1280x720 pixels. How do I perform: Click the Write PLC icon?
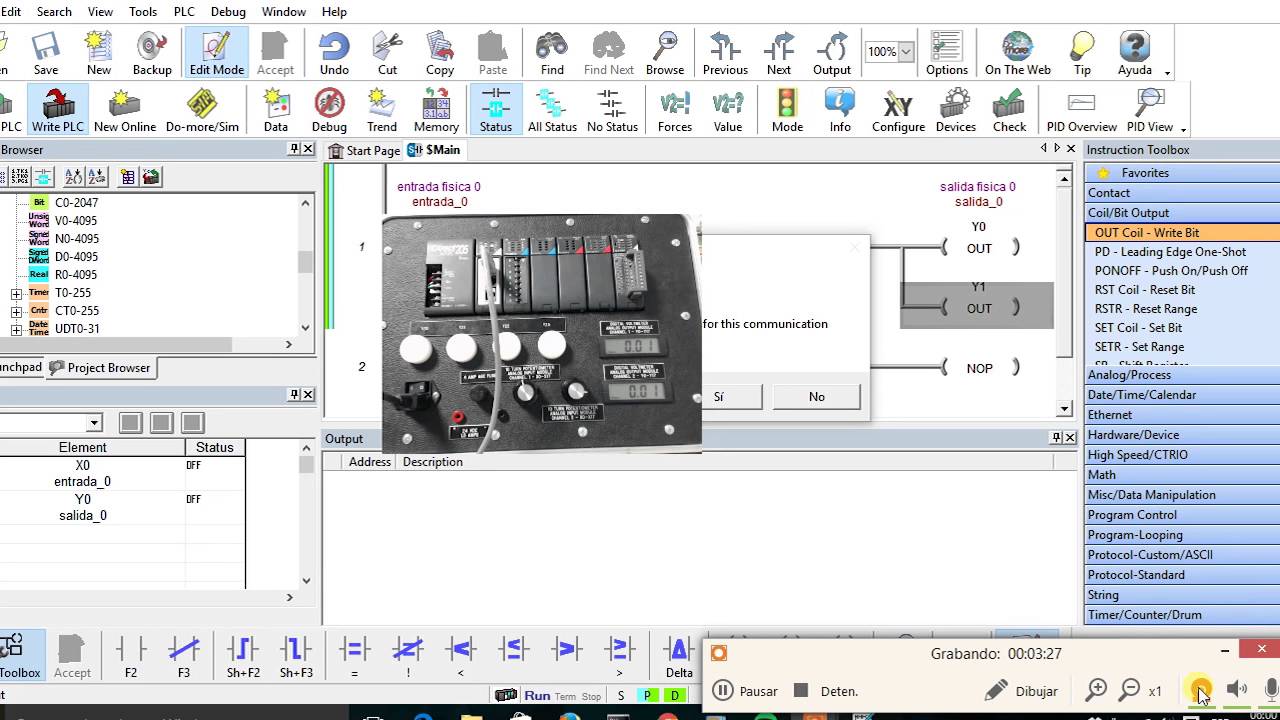click(58, 110)
